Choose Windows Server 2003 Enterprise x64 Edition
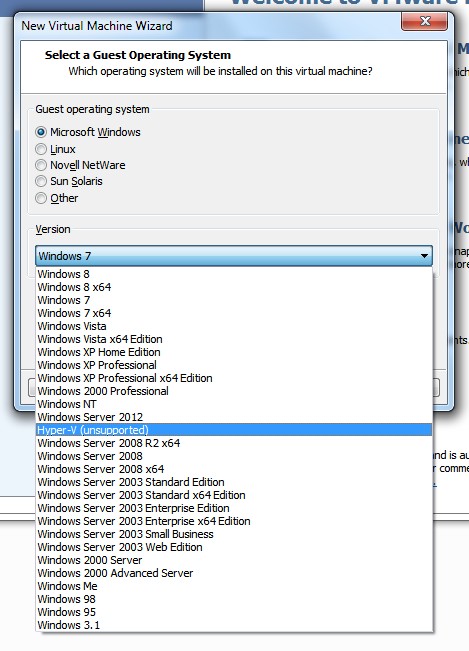This screenshot has width=469, height=651. point(234,521)
